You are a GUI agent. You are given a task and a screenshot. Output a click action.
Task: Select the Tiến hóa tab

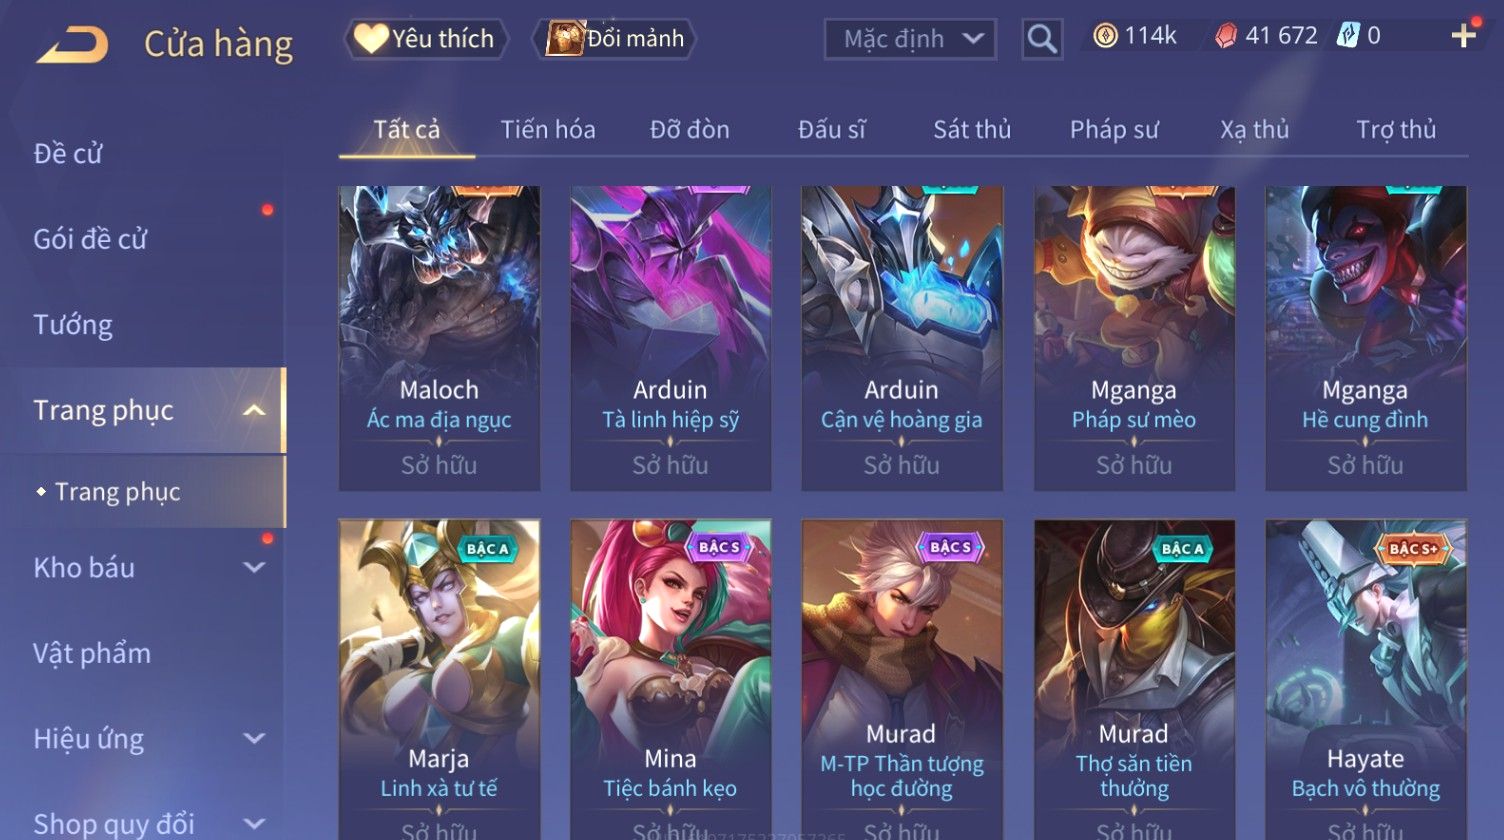click(548, 130)
